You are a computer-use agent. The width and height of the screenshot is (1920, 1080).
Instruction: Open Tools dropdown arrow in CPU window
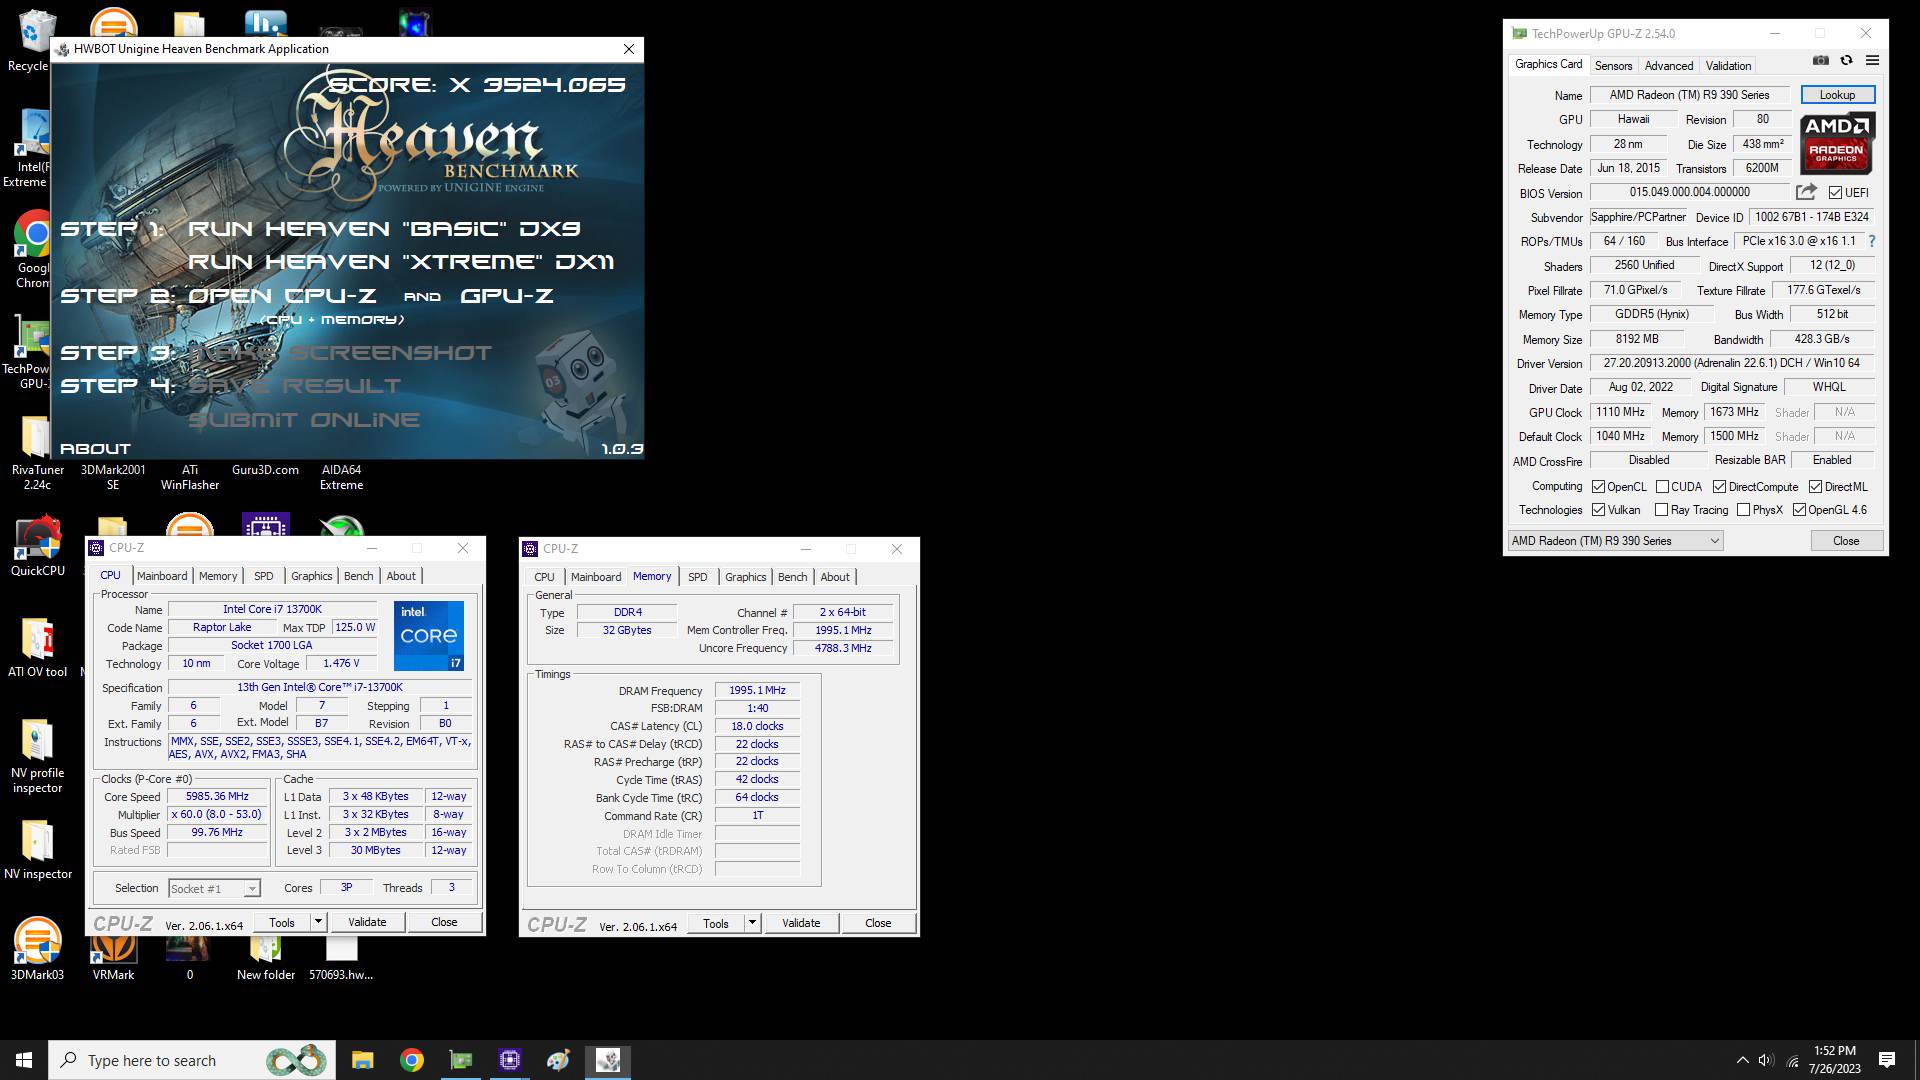pyautogui.click(x=318, y=922)
